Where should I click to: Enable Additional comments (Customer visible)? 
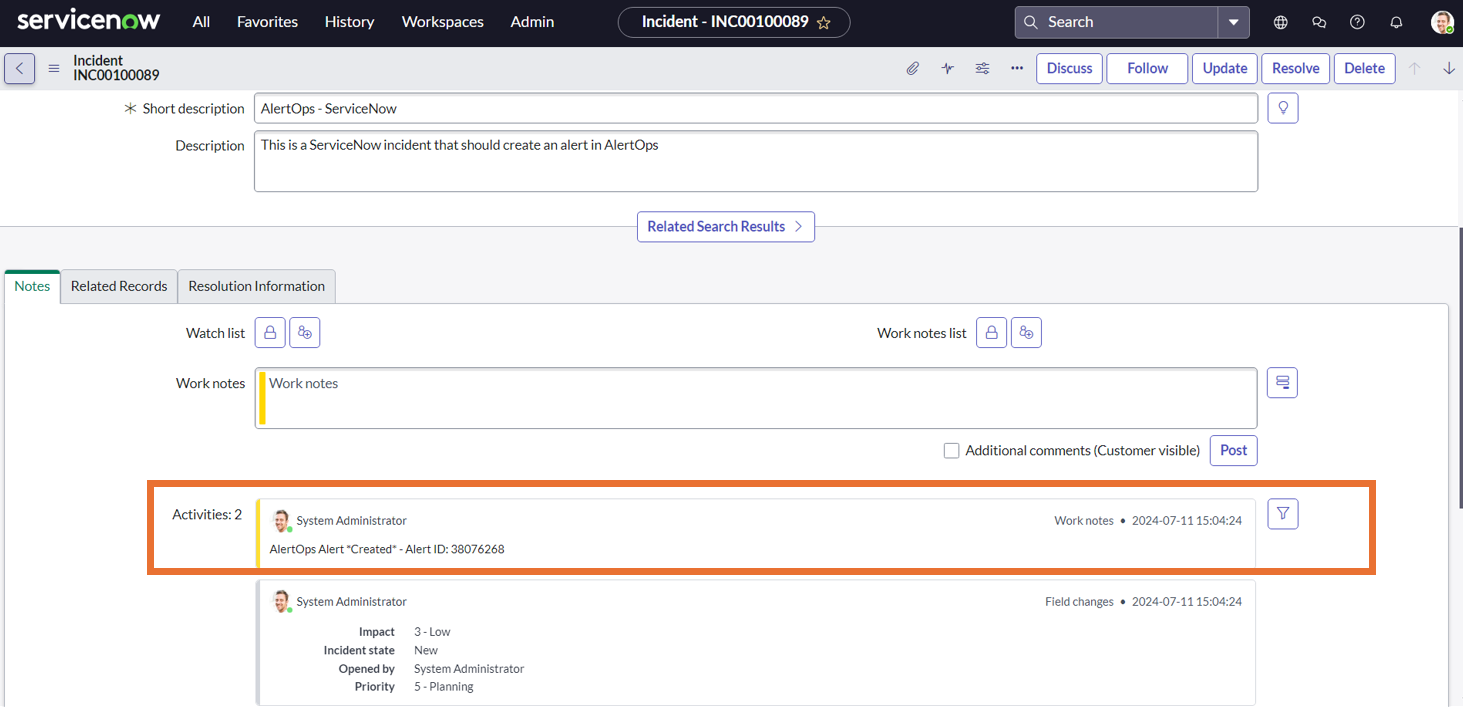[951, 450]
